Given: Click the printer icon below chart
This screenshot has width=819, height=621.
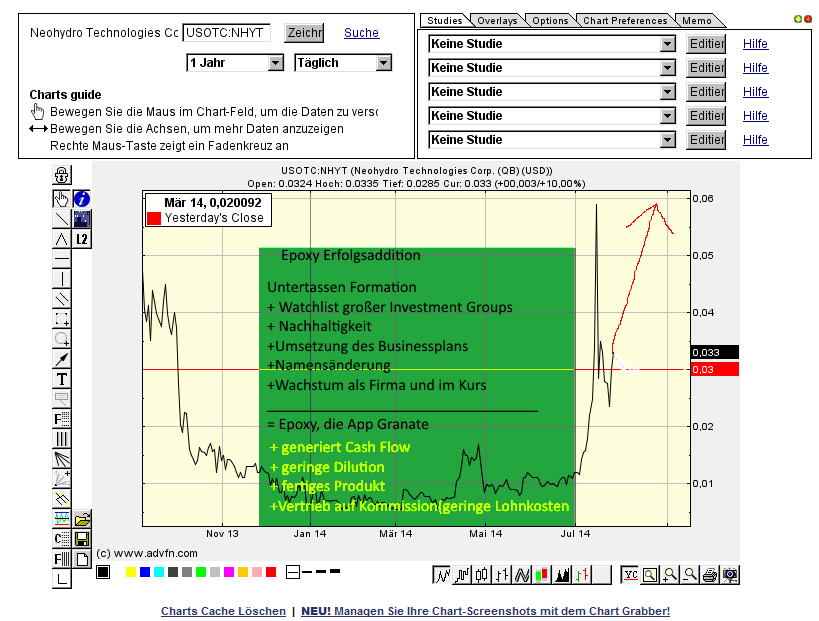Looking at the screenshot, I should point(710,574).
